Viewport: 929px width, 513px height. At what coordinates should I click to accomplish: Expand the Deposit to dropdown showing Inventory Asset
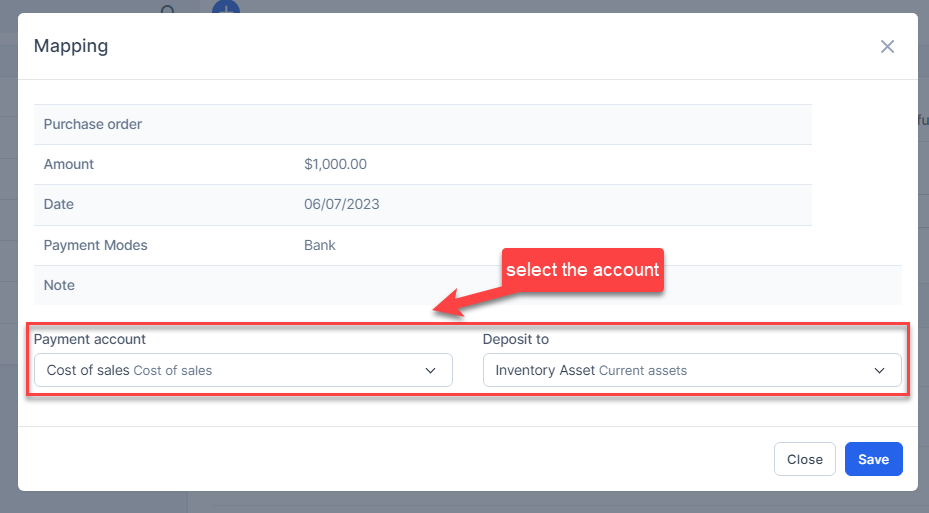pos(692,370)
